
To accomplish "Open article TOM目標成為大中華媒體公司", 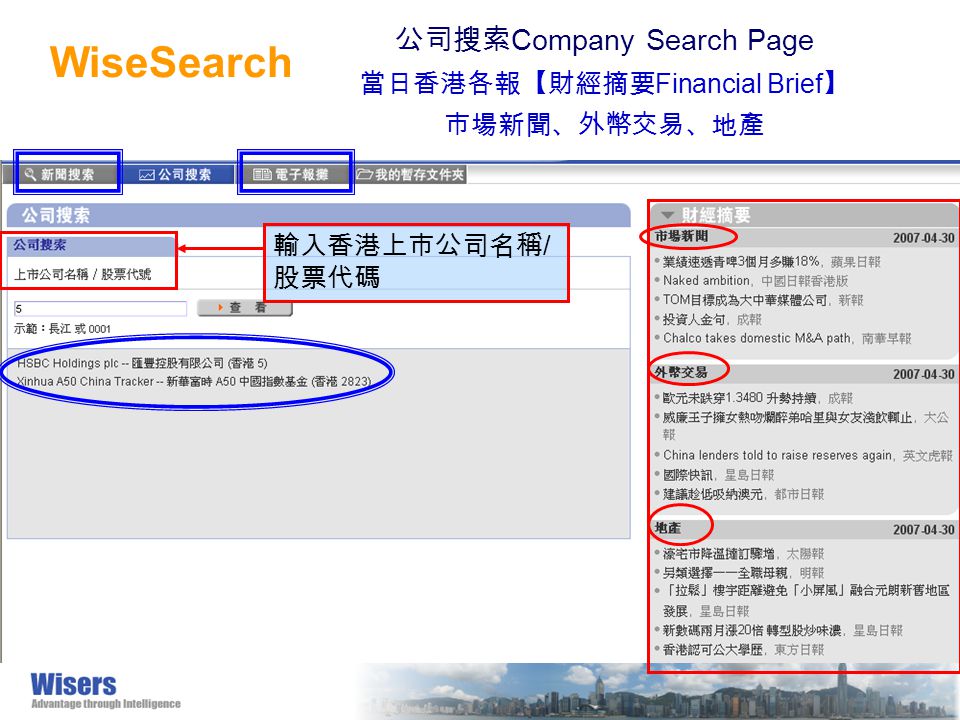I will (x=745, y=300).
